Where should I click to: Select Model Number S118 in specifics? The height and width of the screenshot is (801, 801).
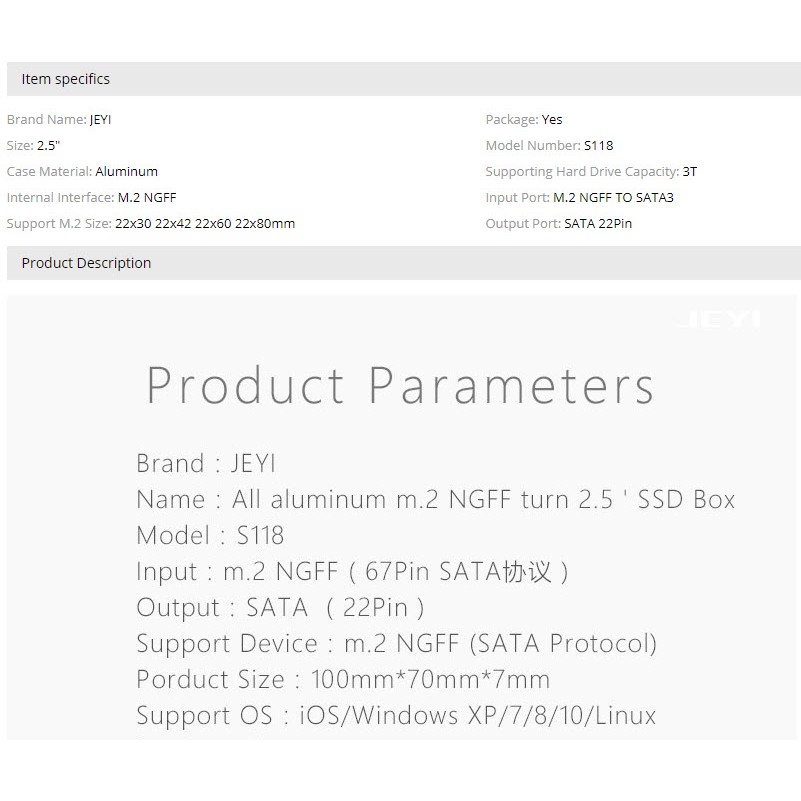click(598, 146)
